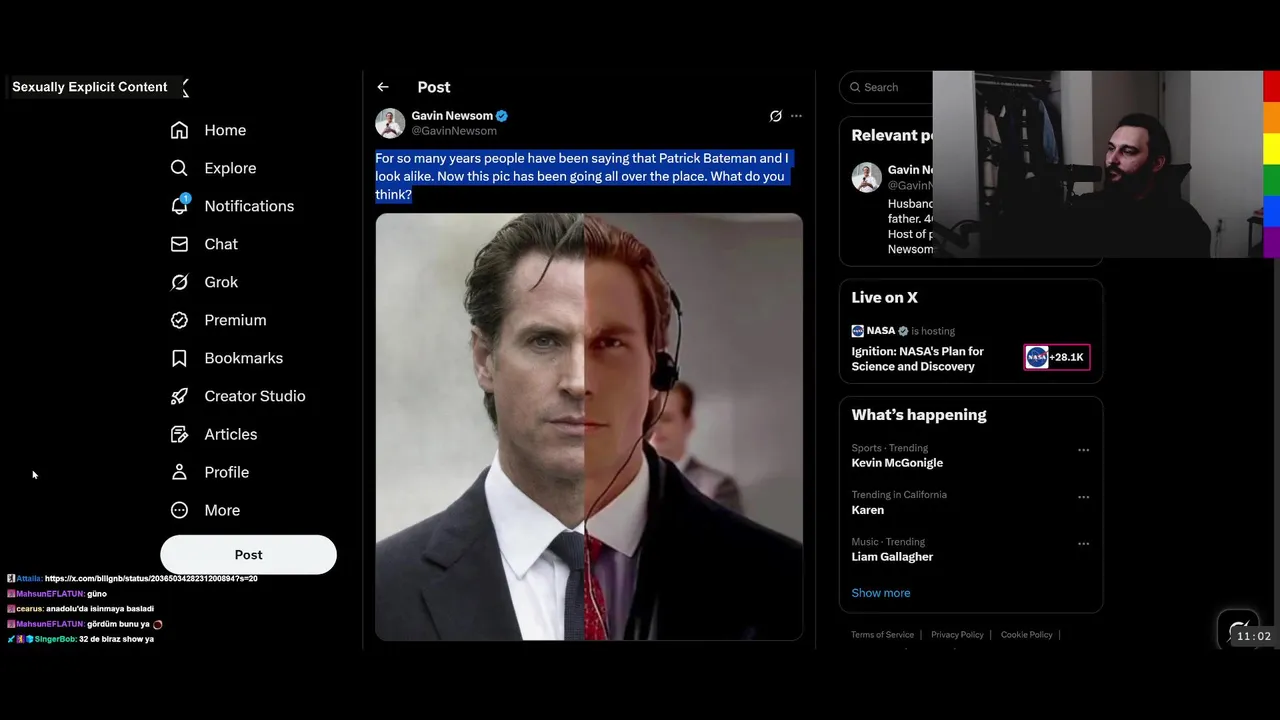Click inside the Search field
Screen dimensions: 1280x720
pos(886,87)
